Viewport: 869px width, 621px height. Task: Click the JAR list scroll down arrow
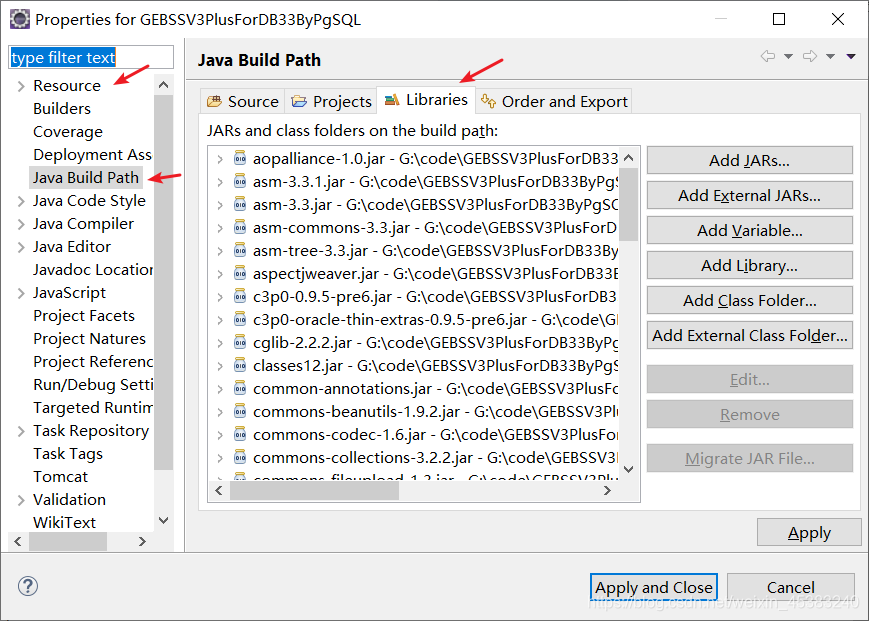click(x=628, y=469)
